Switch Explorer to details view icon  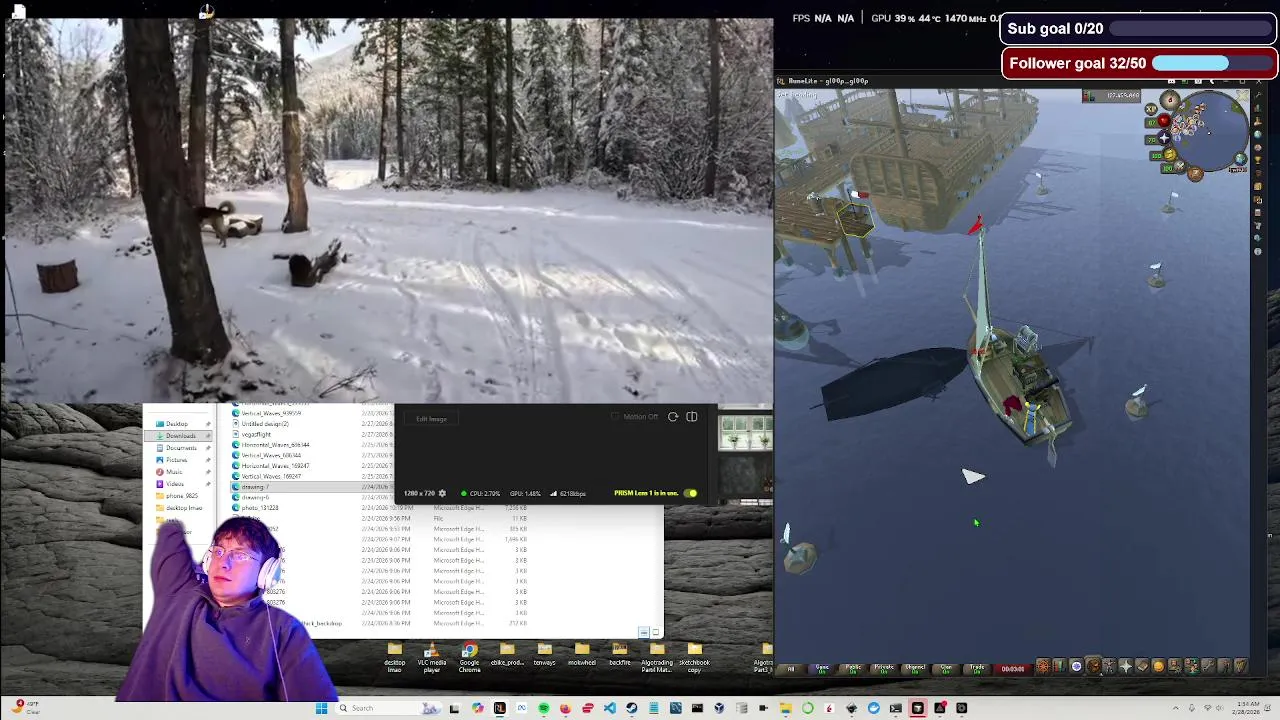pos(644,633)
